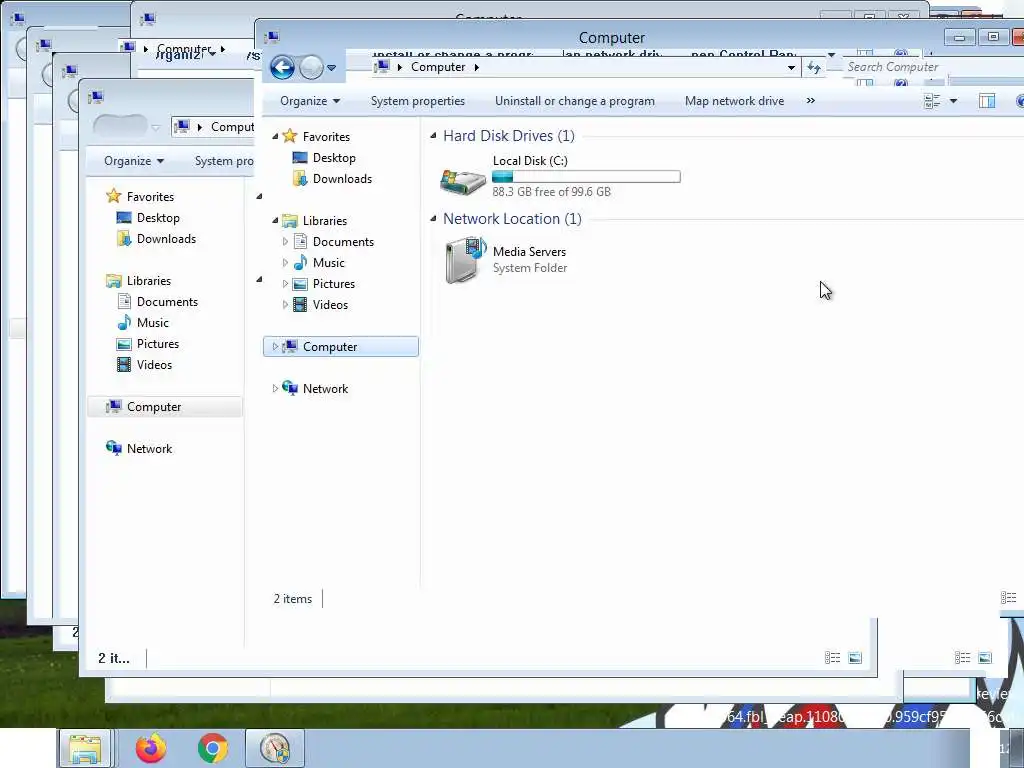
Task: Go back in the front Computer window
Action: point(282,67)
